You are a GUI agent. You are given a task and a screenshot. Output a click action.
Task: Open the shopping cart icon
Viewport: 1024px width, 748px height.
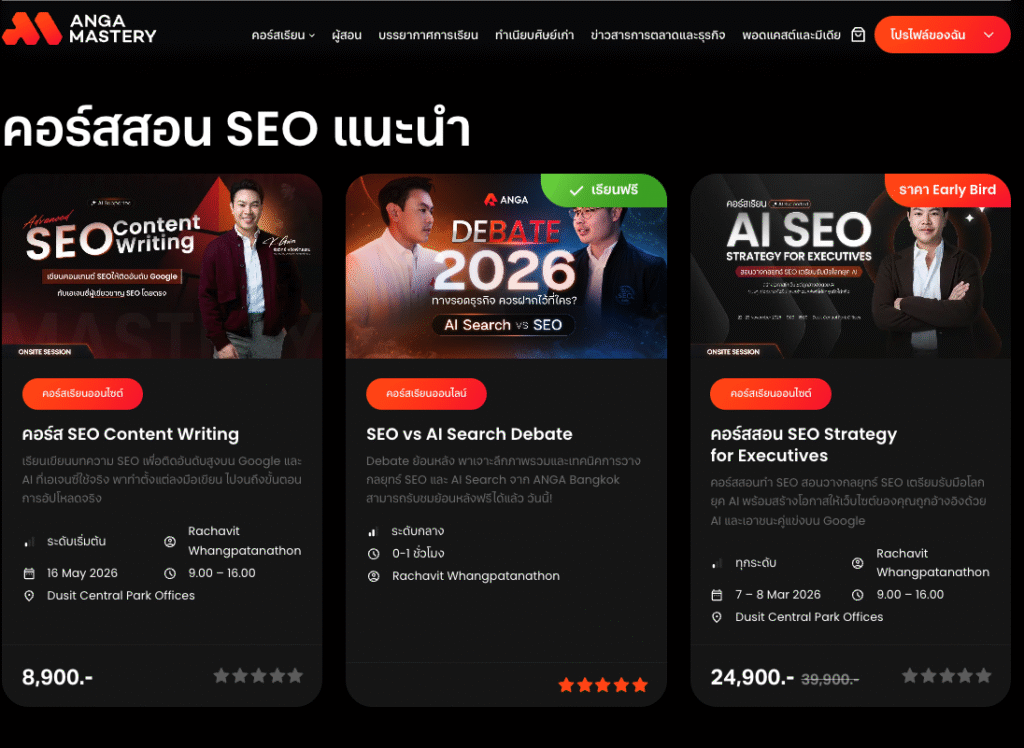click(858, 35)
